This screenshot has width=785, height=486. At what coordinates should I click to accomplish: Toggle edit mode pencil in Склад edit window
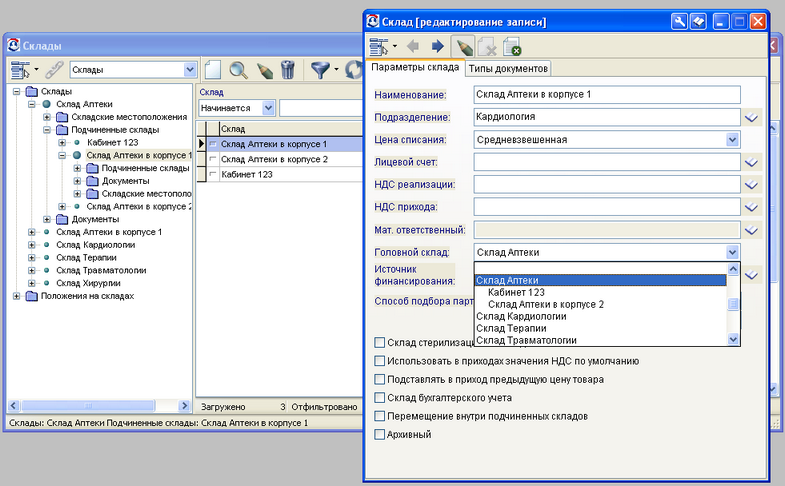coord(464,47)
